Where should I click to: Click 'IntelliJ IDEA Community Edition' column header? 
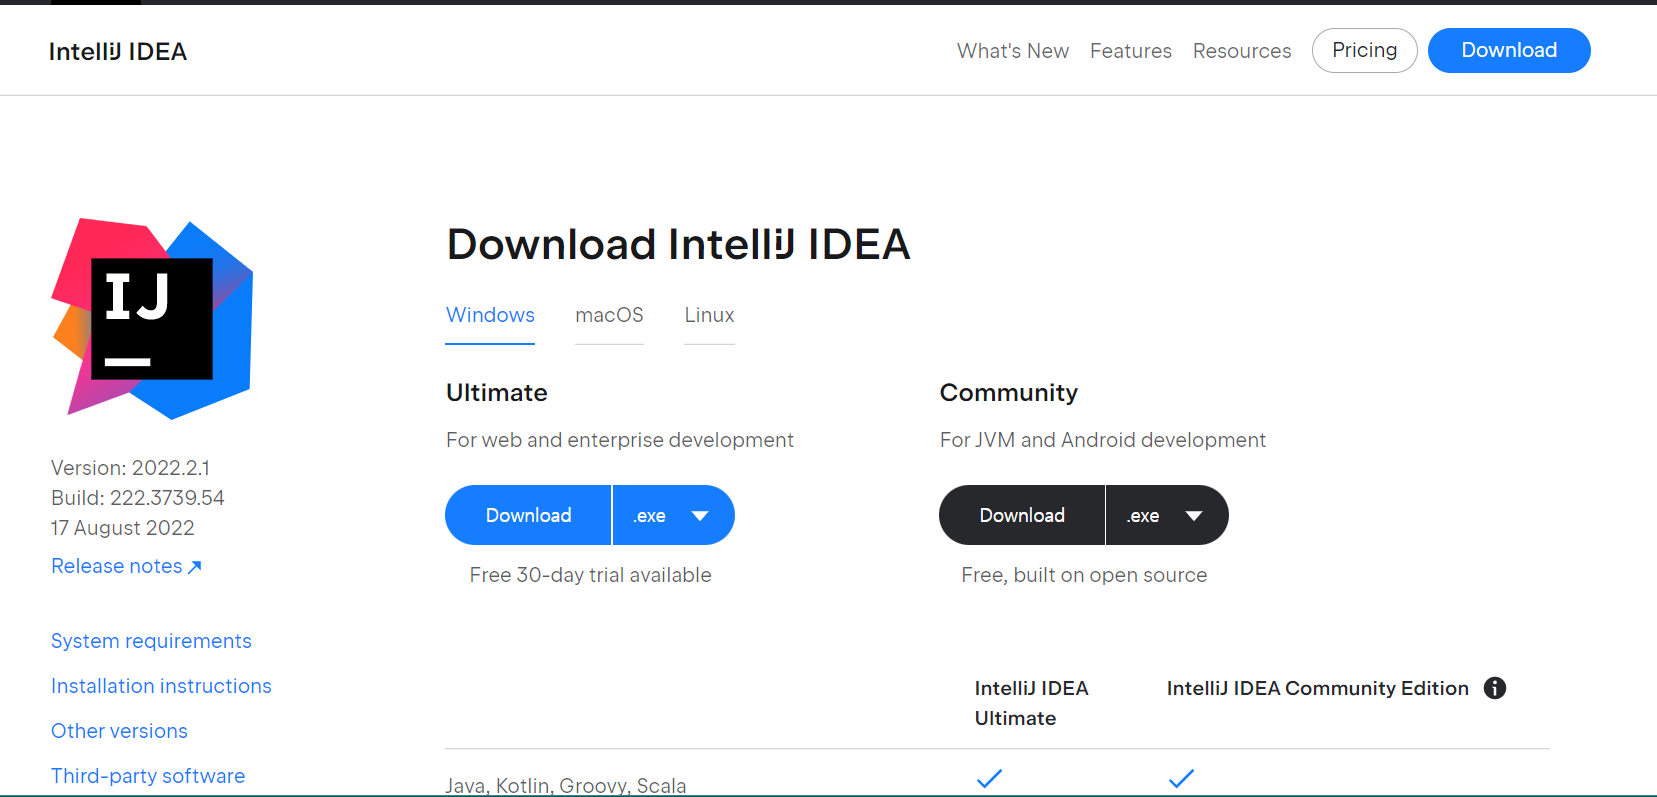click(1317, 688)
